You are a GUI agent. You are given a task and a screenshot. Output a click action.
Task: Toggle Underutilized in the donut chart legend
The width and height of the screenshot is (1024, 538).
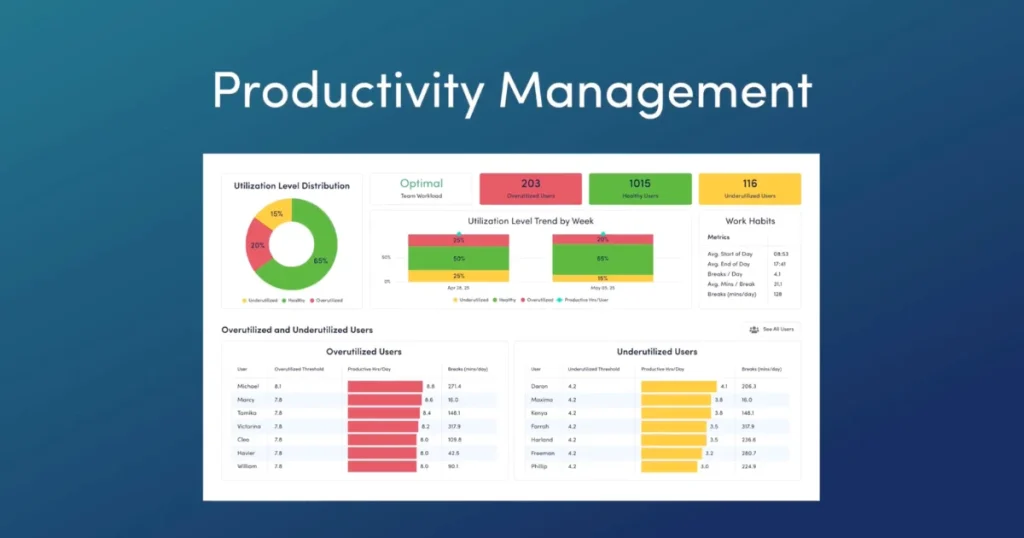coord(259,300)
